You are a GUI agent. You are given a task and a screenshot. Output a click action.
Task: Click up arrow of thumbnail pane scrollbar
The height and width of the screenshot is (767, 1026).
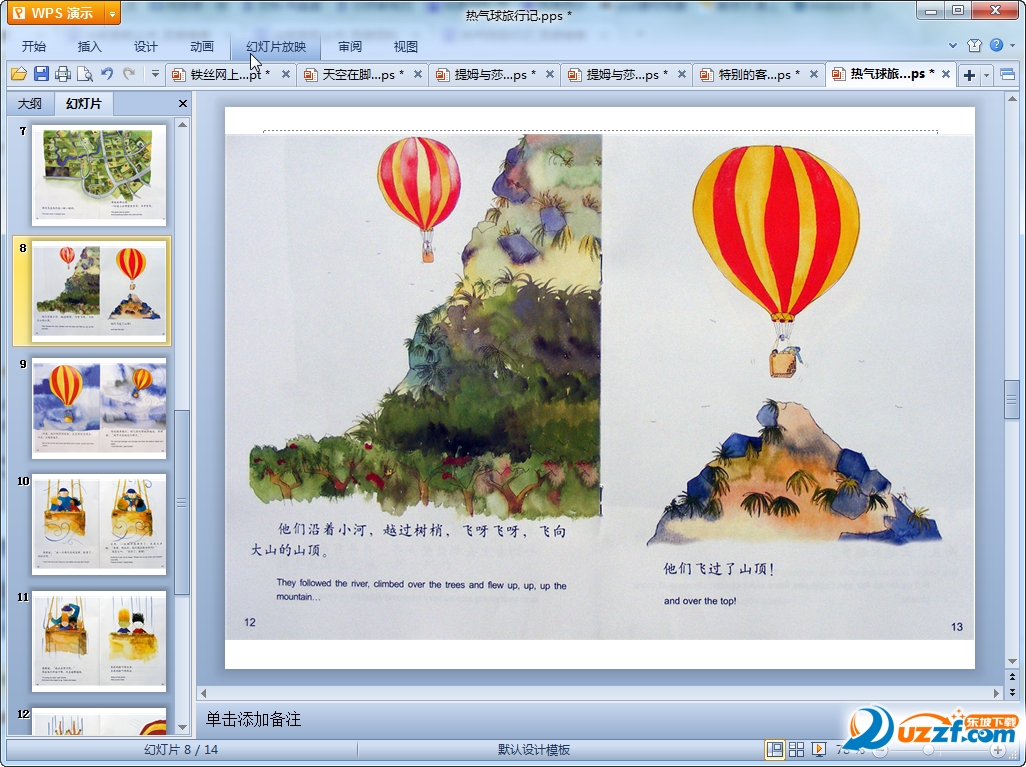[183, 124]
